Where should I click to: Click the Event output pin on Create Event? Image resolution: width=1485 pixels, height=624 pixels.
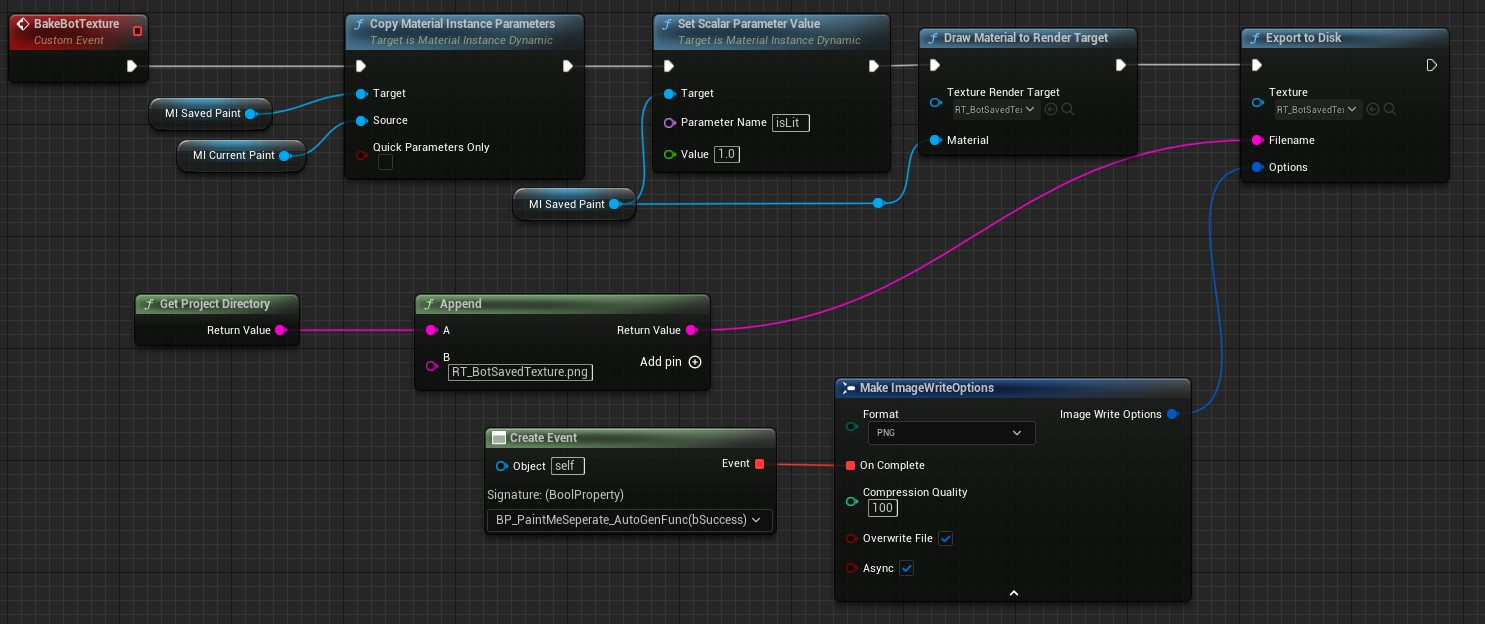coord(759,464)
